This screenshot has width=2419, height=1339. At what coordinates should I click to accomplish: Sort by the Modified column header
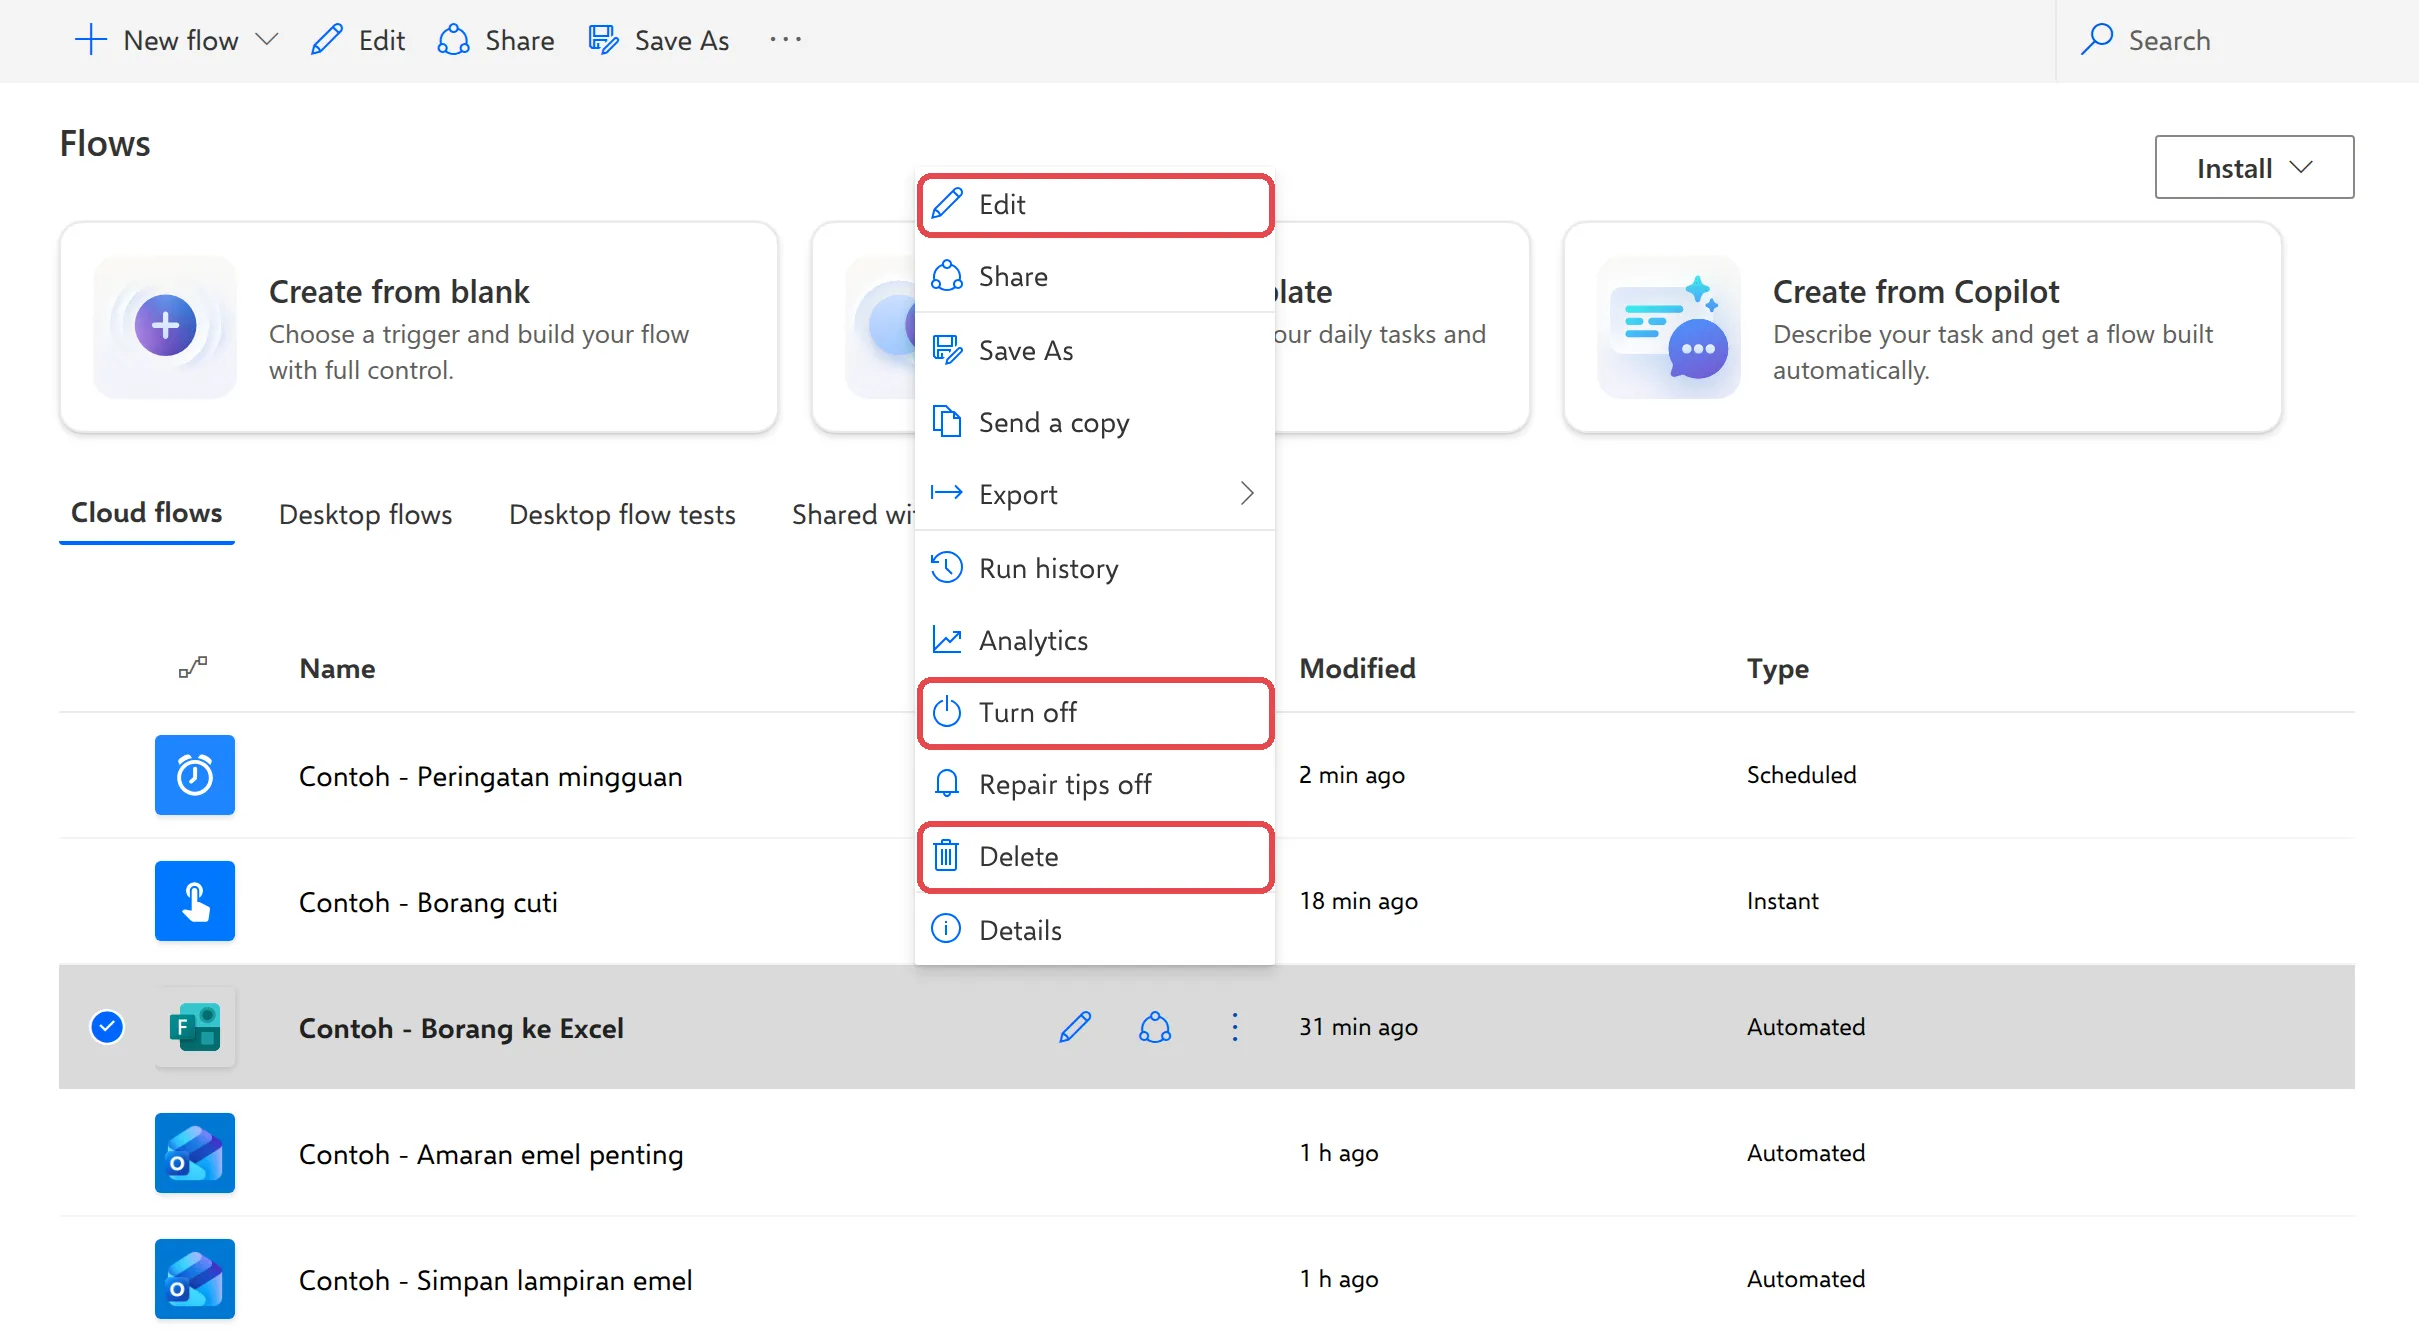1357,668
